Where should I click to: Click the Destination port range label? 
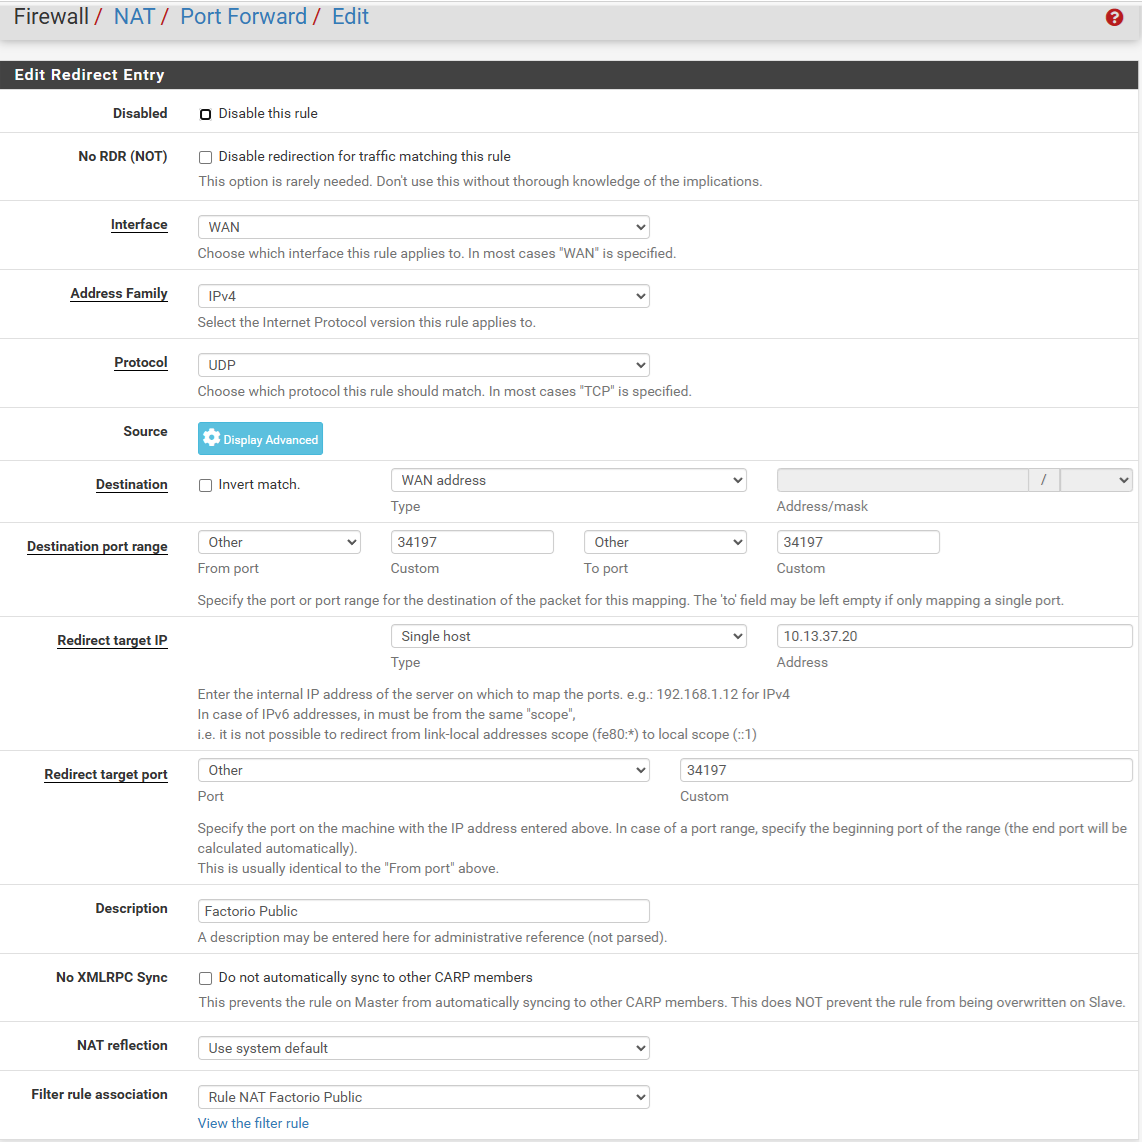click(97, 546)
